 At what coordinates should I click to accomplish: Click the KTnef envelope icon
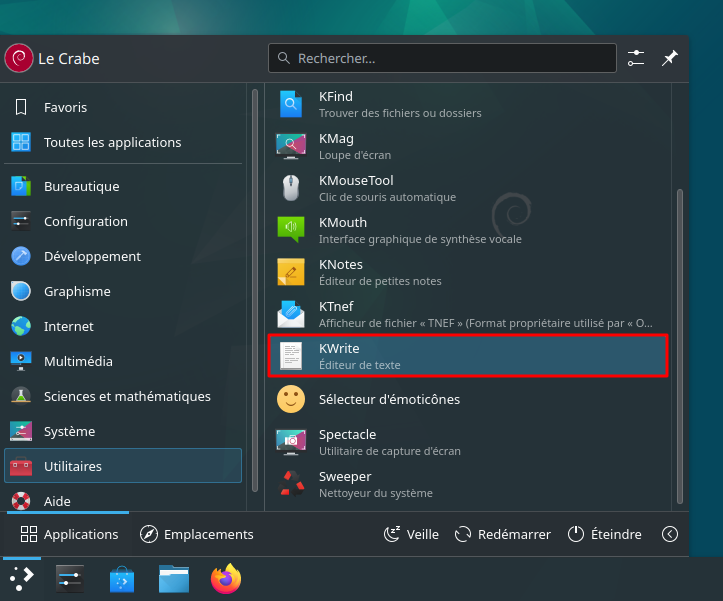pos(291,314)
